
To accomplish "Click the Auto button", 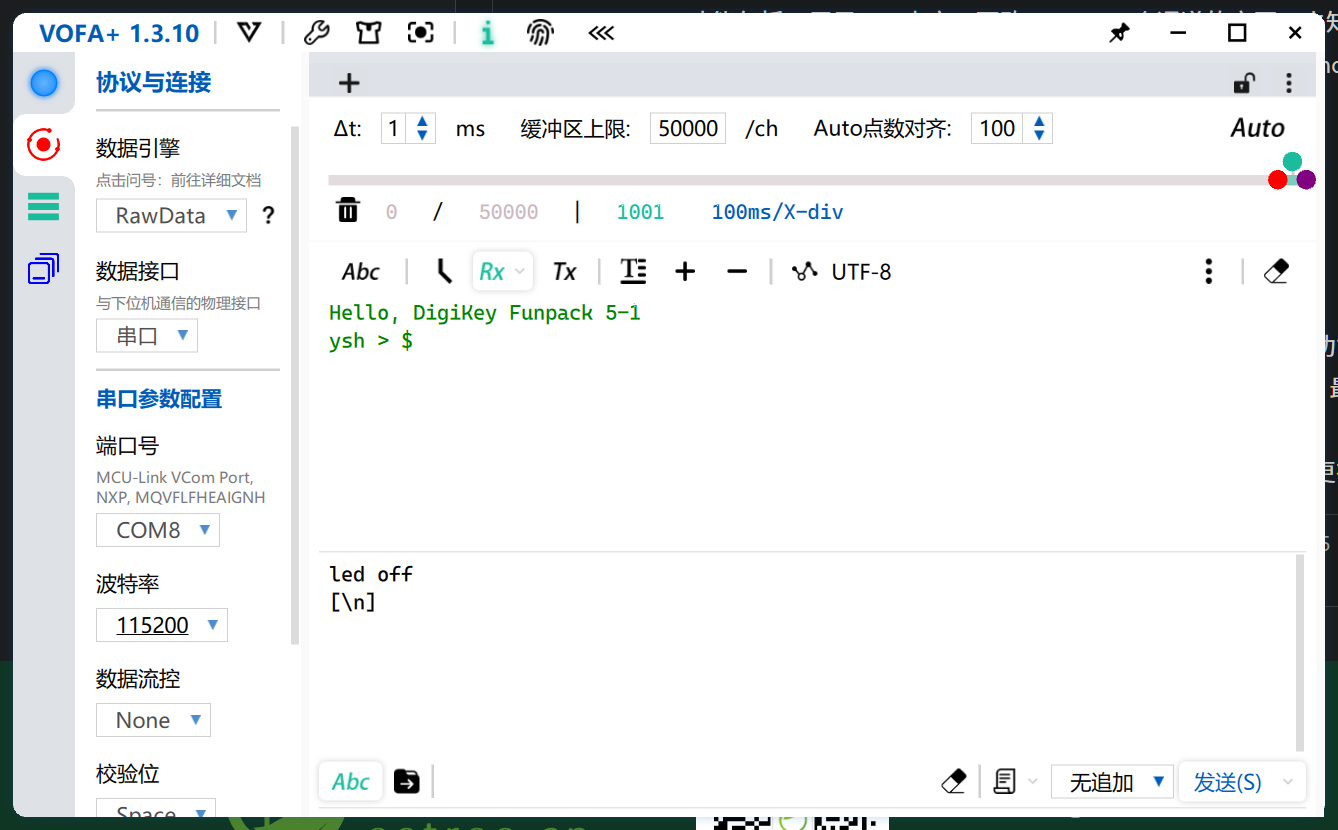I will (1257, 128).
